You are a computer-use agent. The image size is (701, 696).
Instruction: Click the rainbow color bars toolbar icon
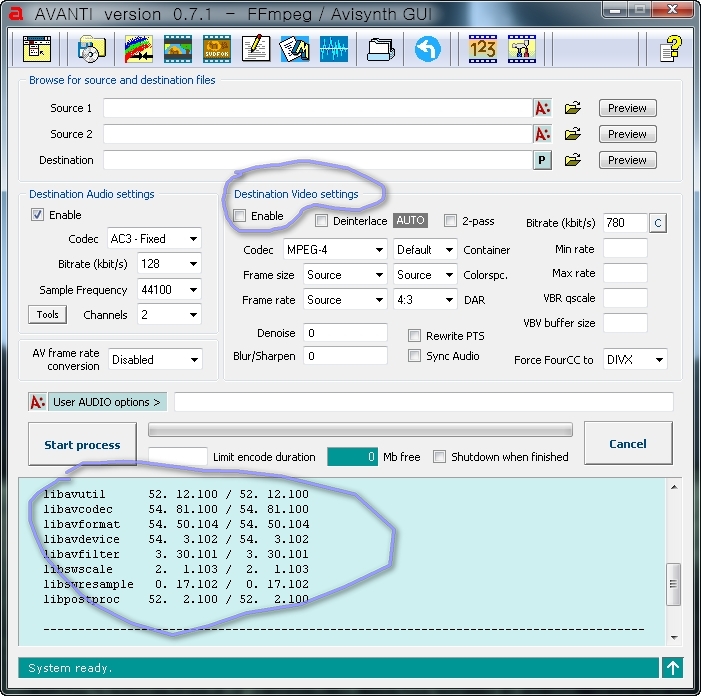point(139,49)
